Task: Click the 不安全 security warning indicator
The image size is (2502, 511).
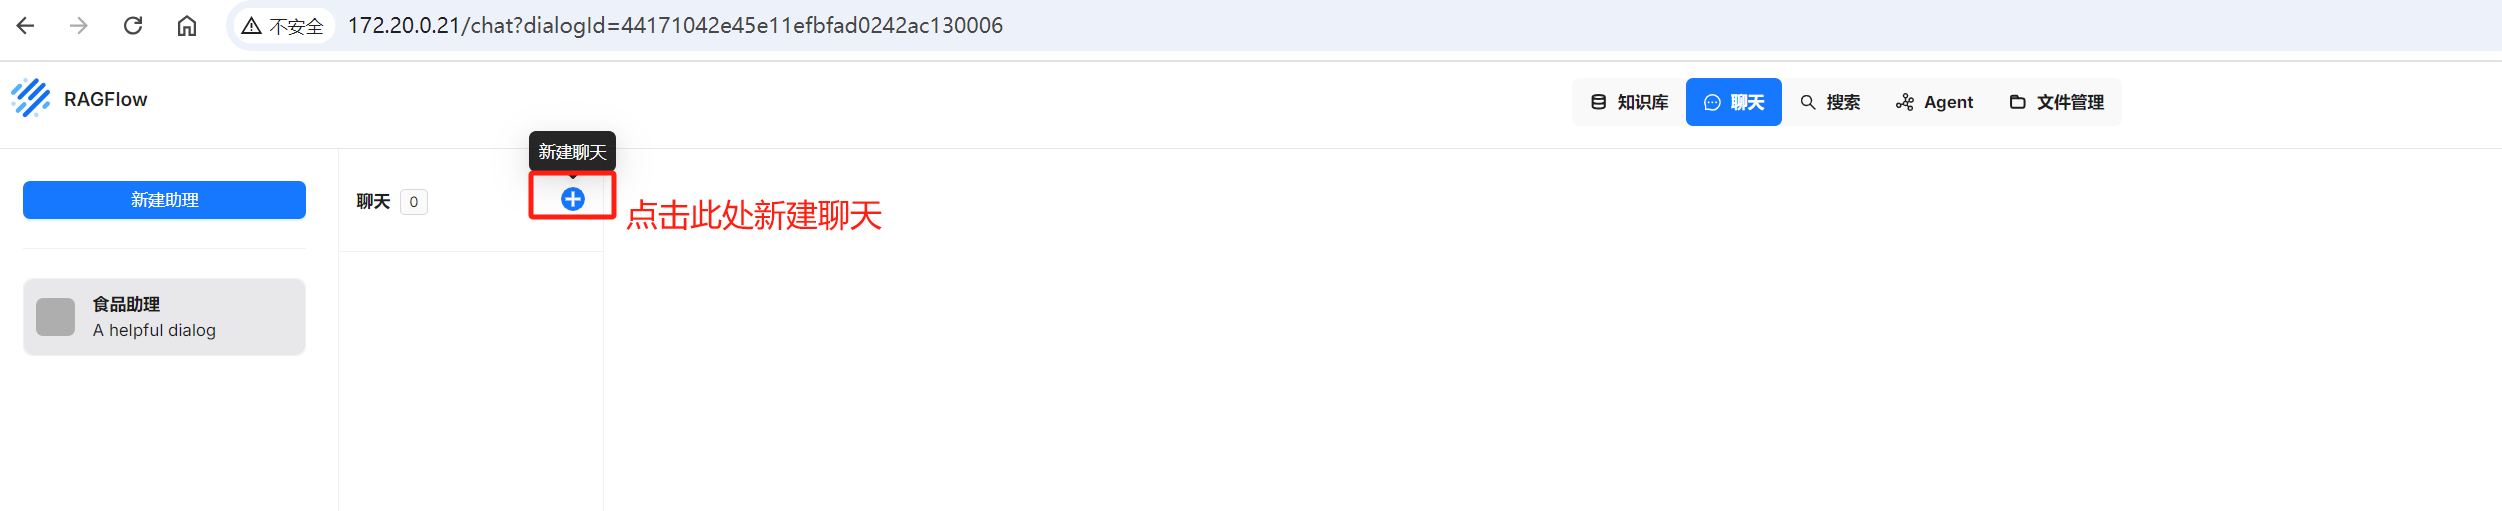Action: pyautogui.click(x=283, y=26)
